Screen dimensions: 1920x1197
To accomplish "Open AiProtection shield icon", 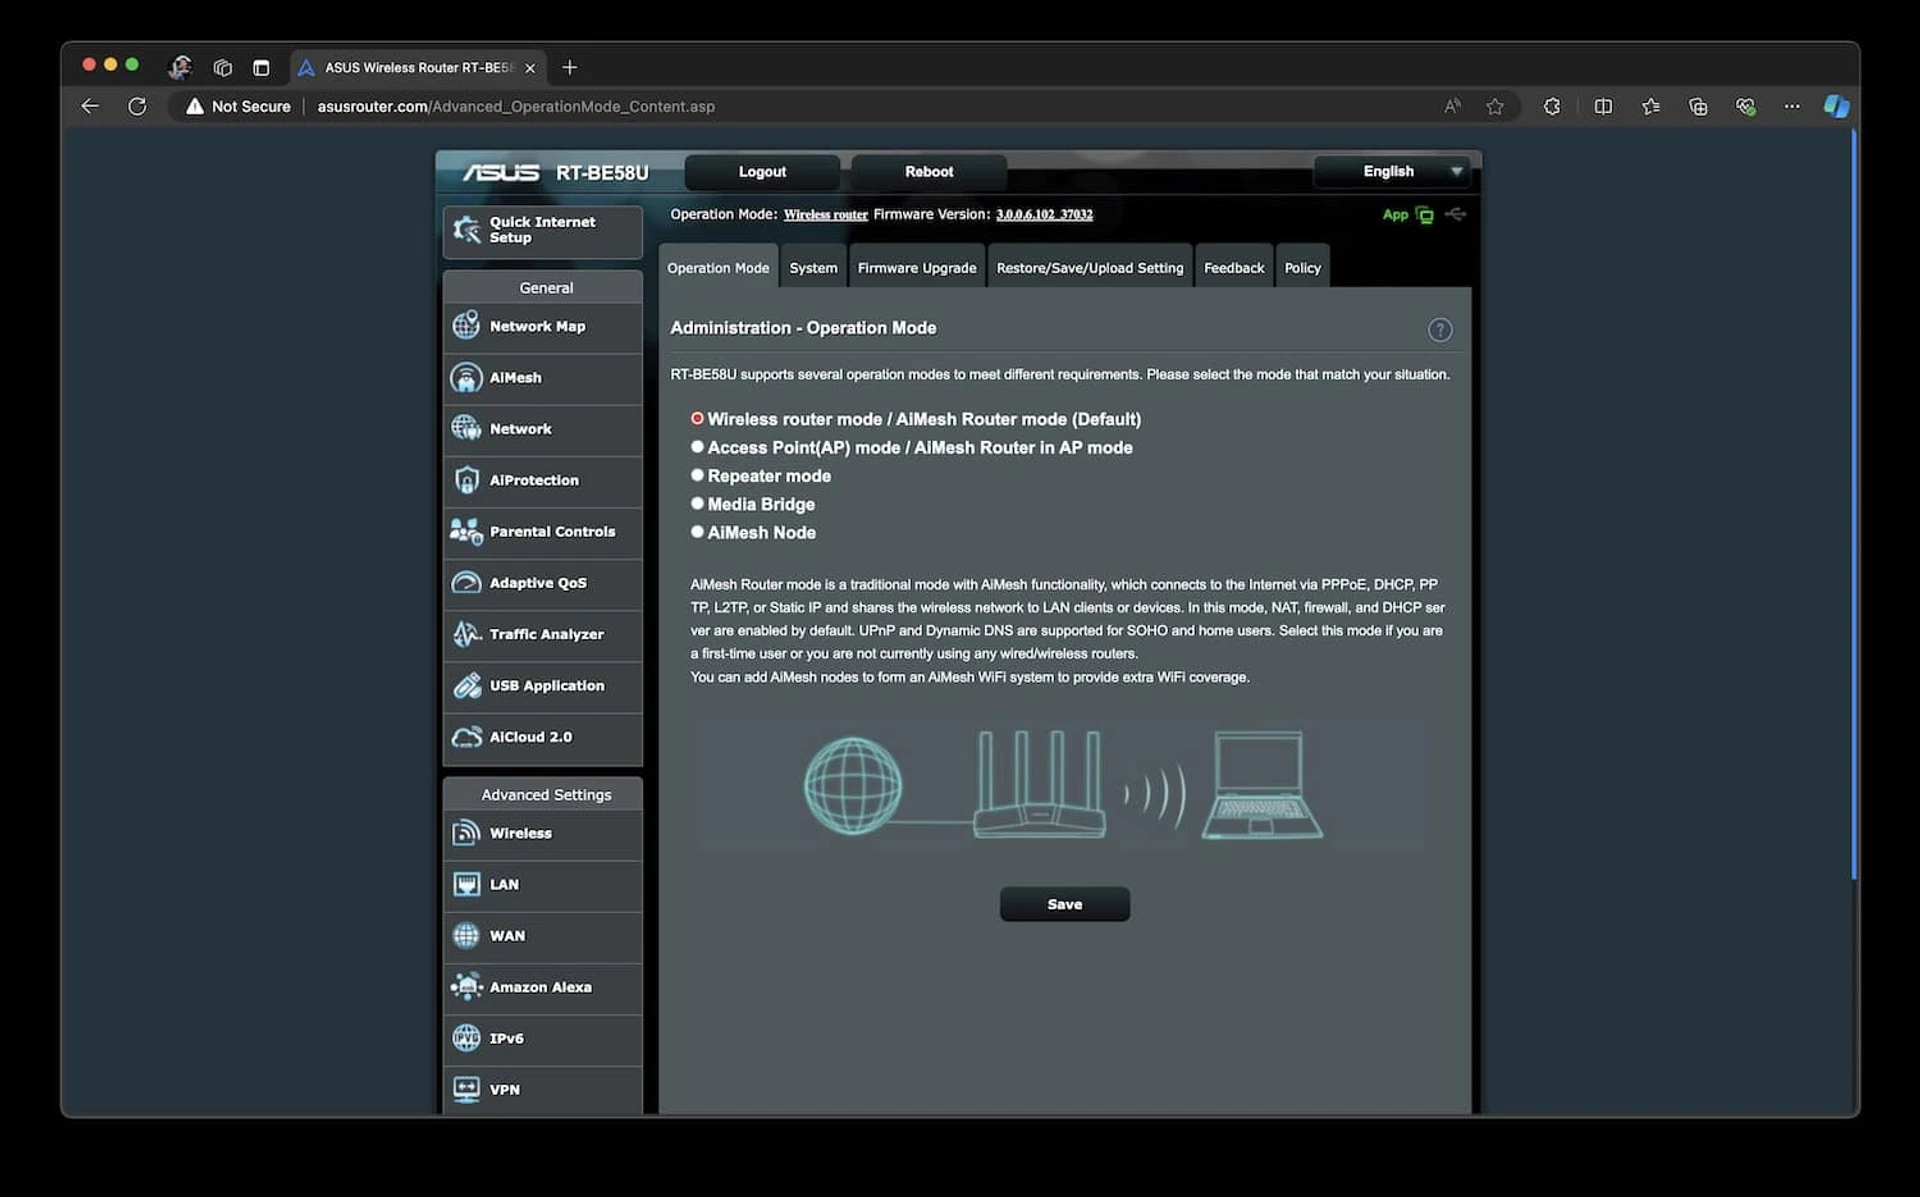I will click(x=466, y=480).
